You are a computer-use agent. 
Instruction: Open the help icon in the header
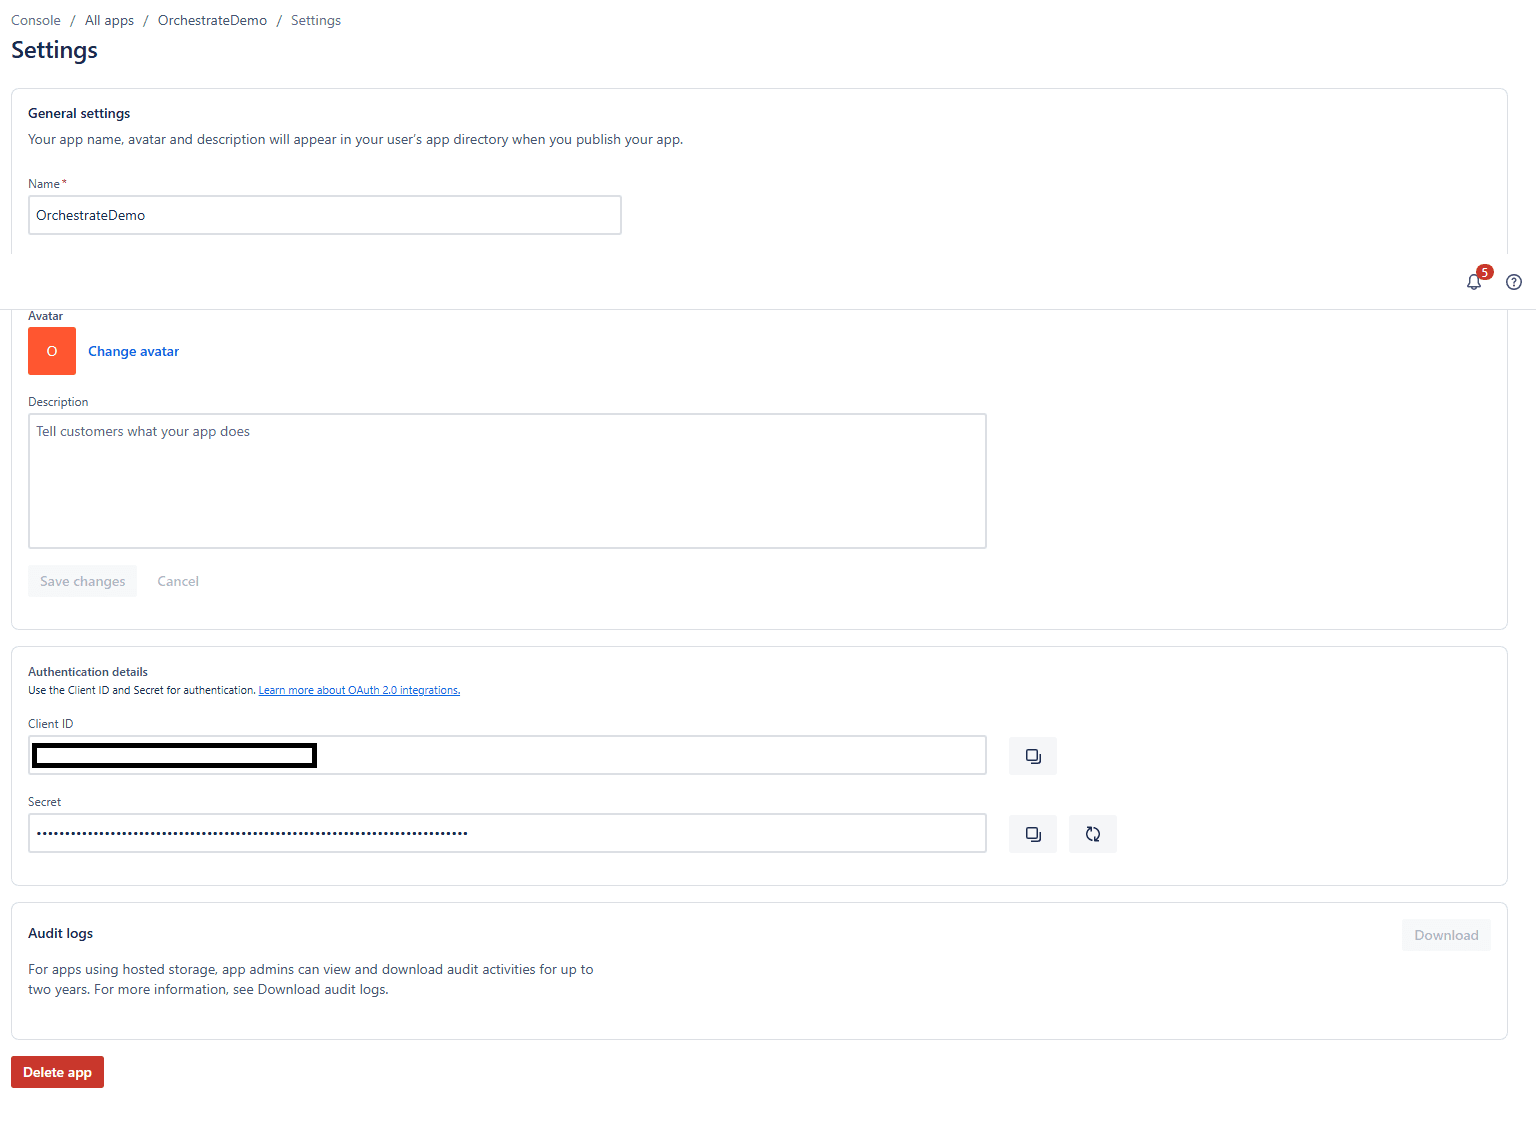(x=1513, y=282)
